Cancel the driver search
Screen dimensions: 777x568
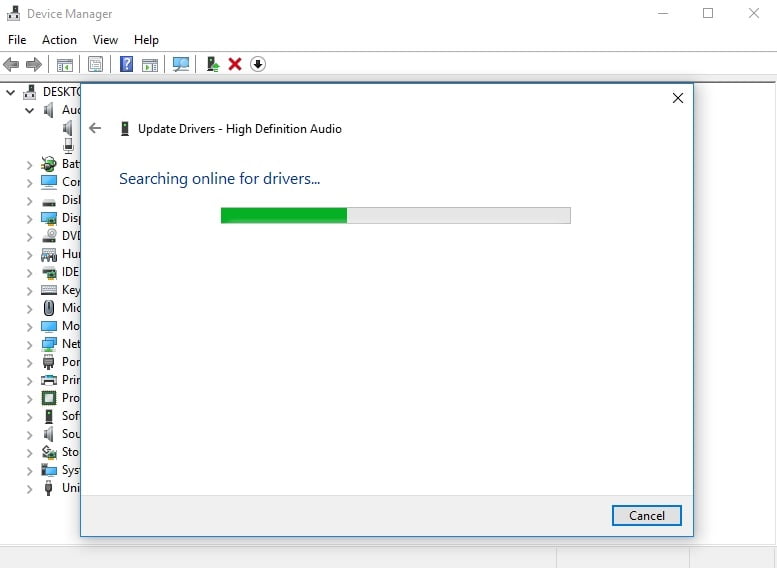[647, 515]
